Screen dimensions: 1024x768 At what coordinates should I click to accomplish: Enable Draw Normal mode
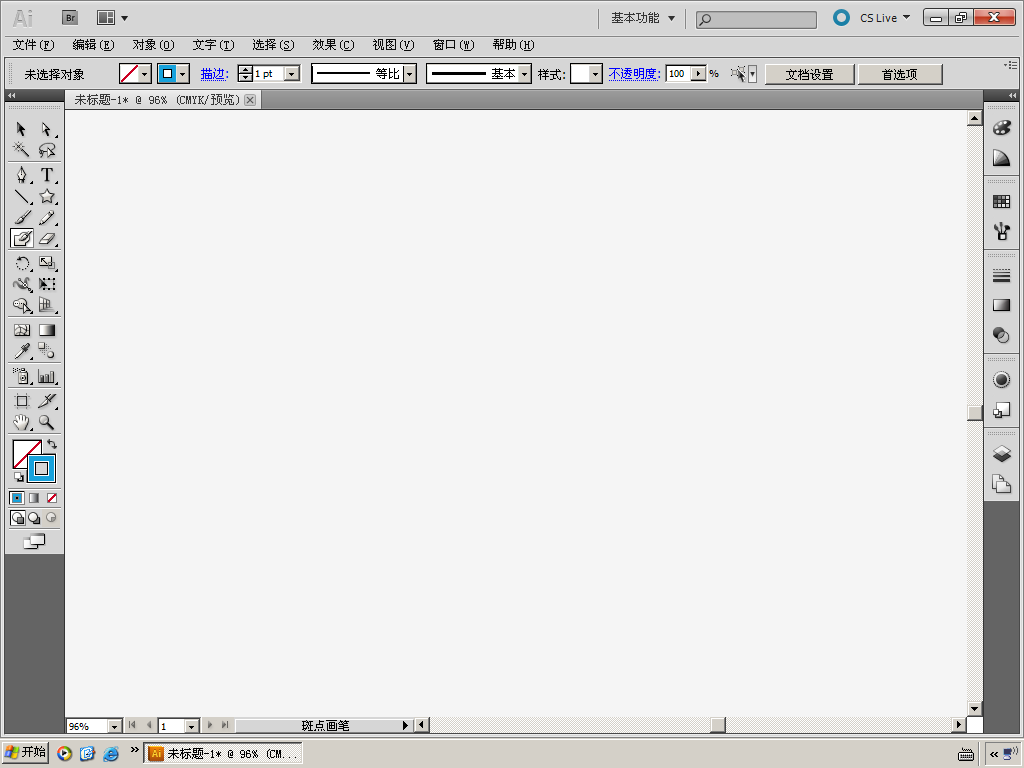tap(18, 518)
